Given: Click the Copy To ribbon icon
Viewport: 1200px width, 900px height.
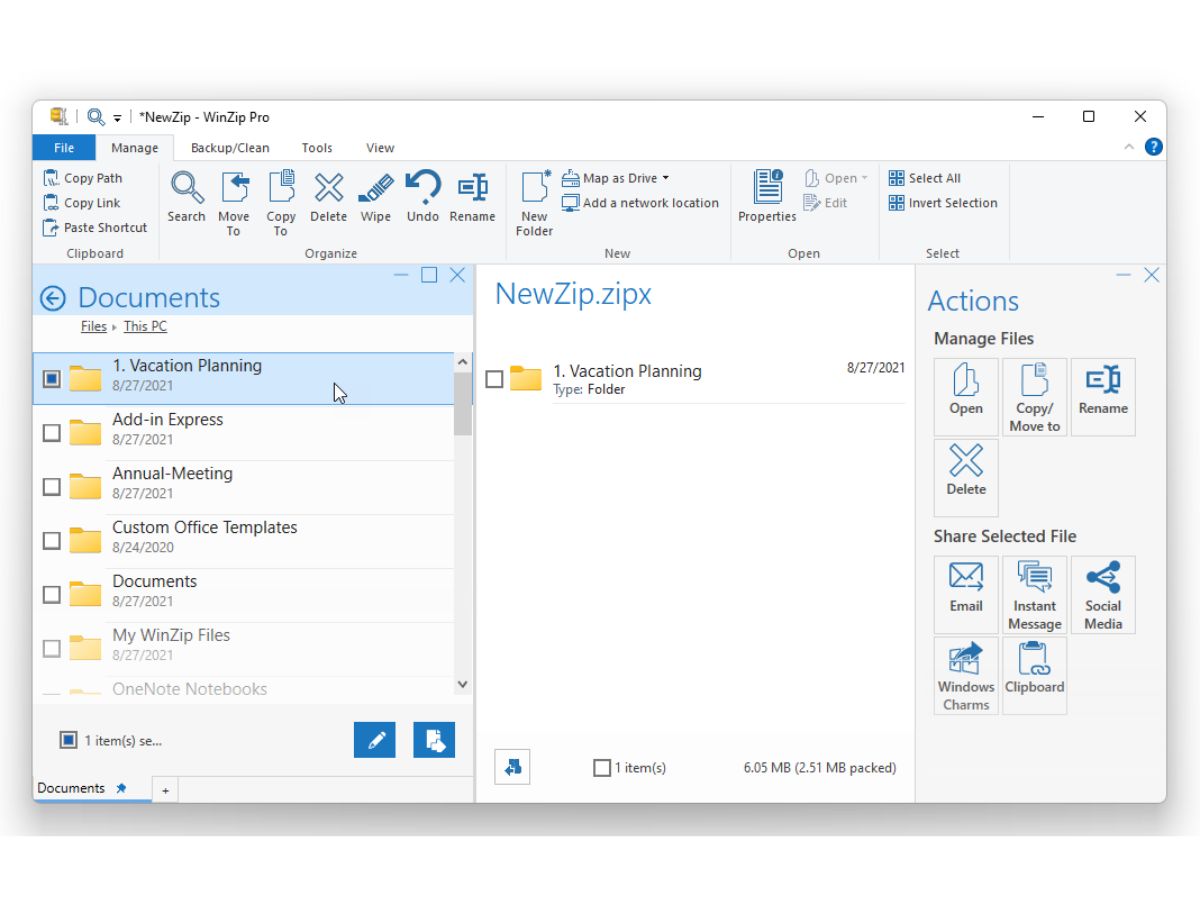Looking at the screenshot, I should click(x=281, y=204).
